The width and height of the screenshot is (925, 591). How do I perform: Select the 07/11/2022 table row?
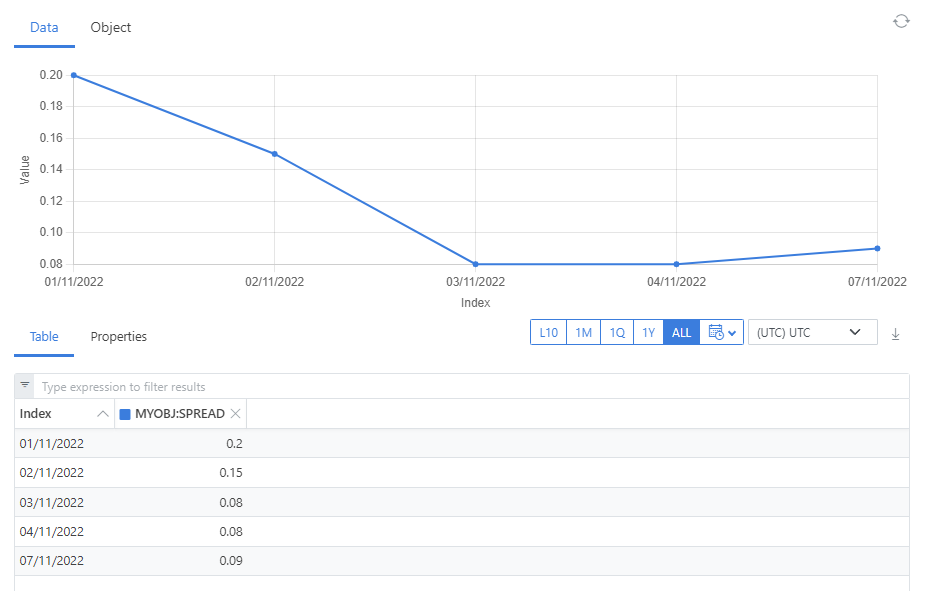(130, 561)
